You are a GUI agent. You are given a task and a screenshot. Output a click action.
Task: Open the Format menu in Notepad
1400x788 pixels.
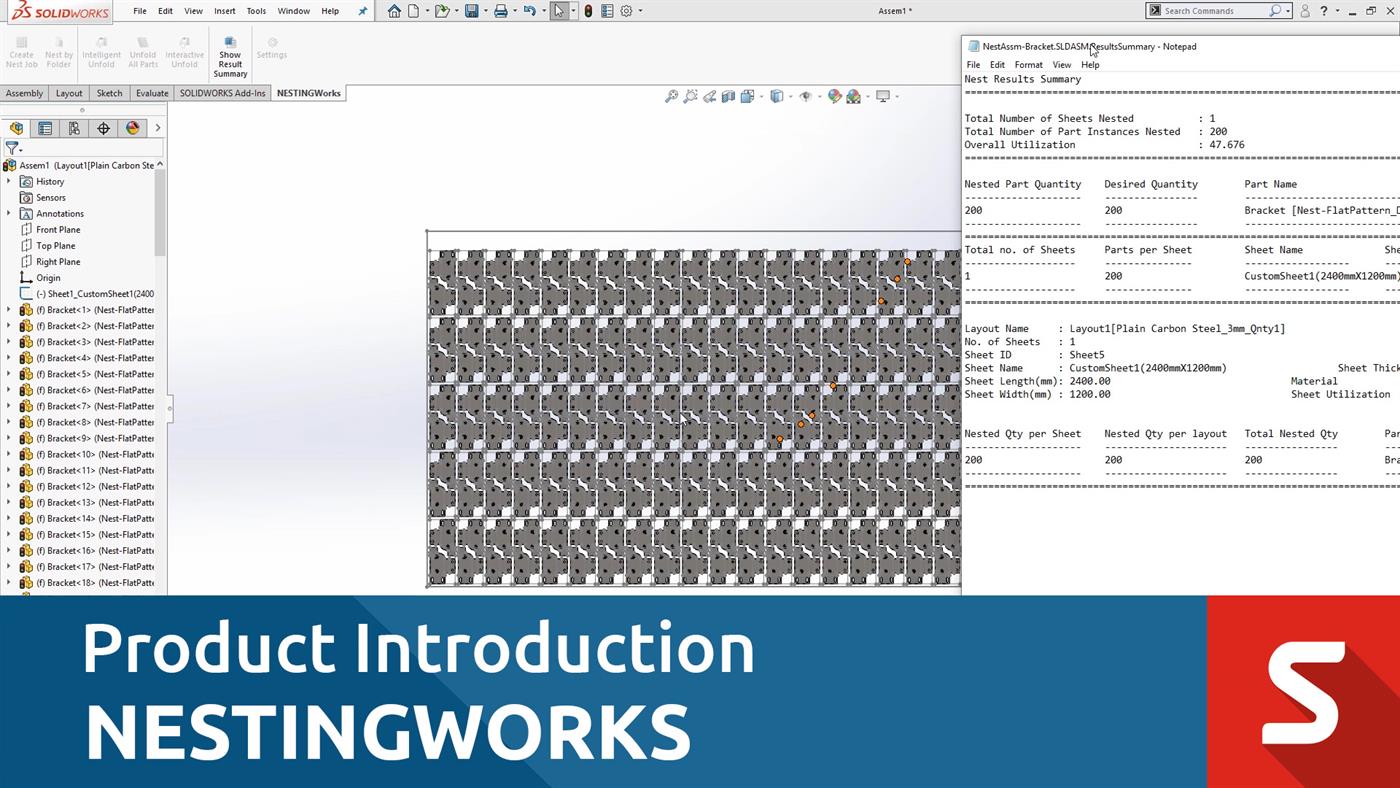1028,64
